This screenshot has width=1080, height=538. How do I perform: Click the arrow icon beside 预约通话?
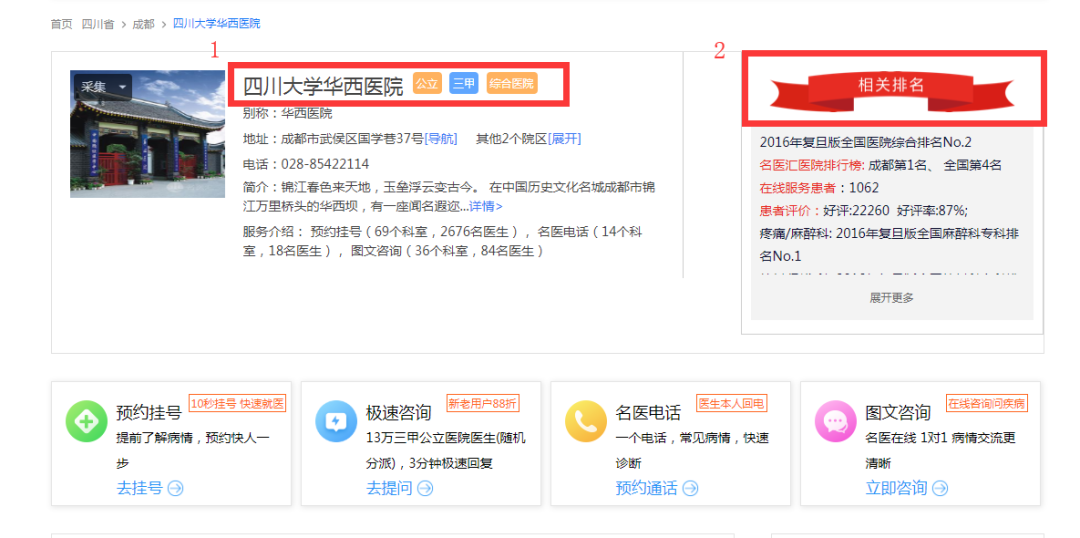pos(690,488)
